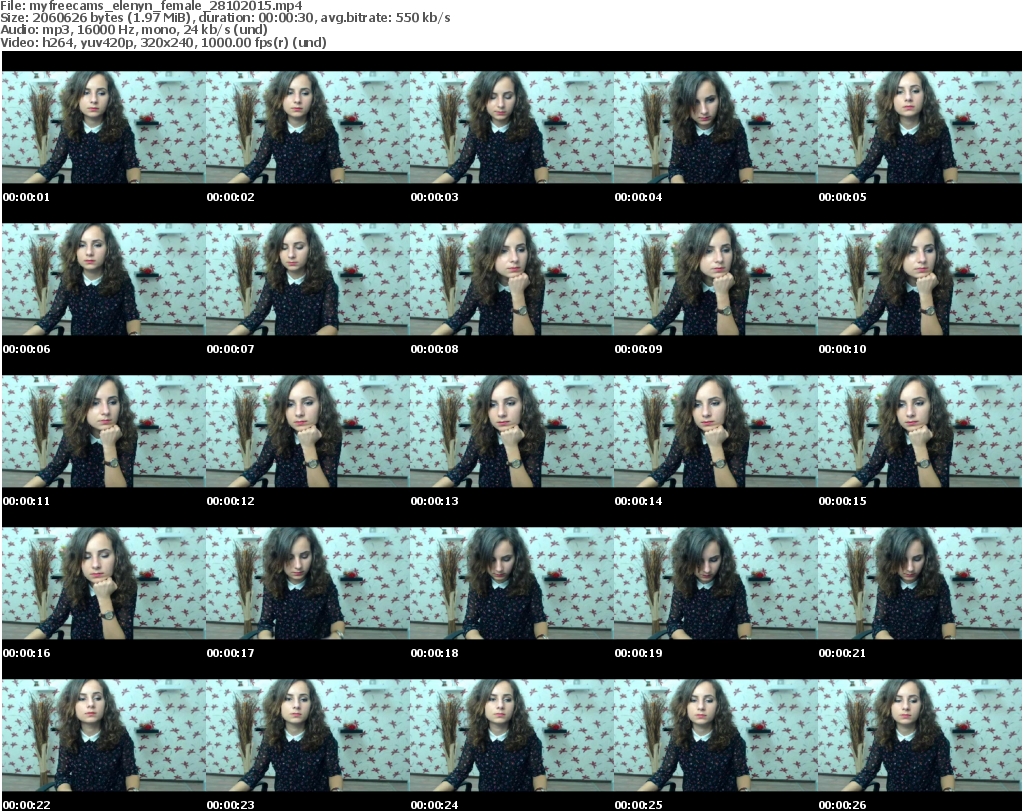Click the thumbnail stamped 00:00:14
The height and width of the screenshot is (811, 1024).
click(716, 432)
